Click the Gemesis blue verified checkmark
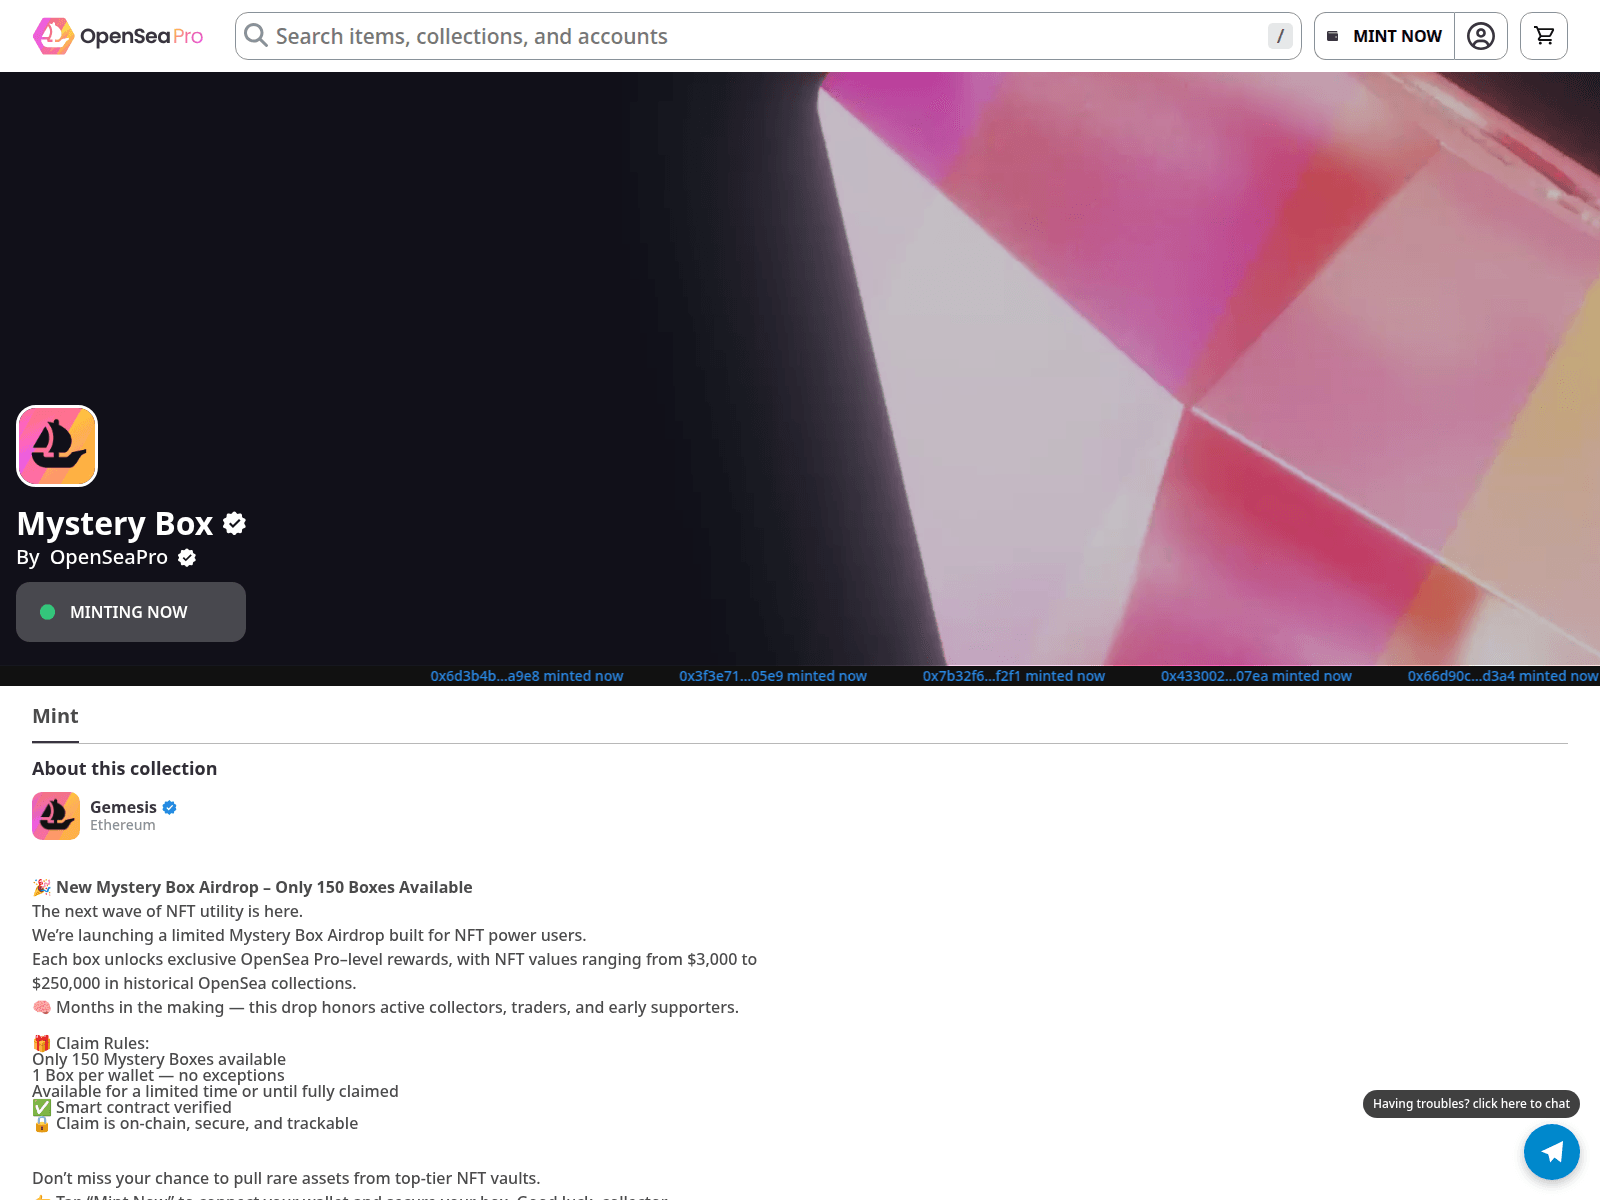Image resolution: width=1600 pixels, height=1200 pixels. [x=170, y=808]
